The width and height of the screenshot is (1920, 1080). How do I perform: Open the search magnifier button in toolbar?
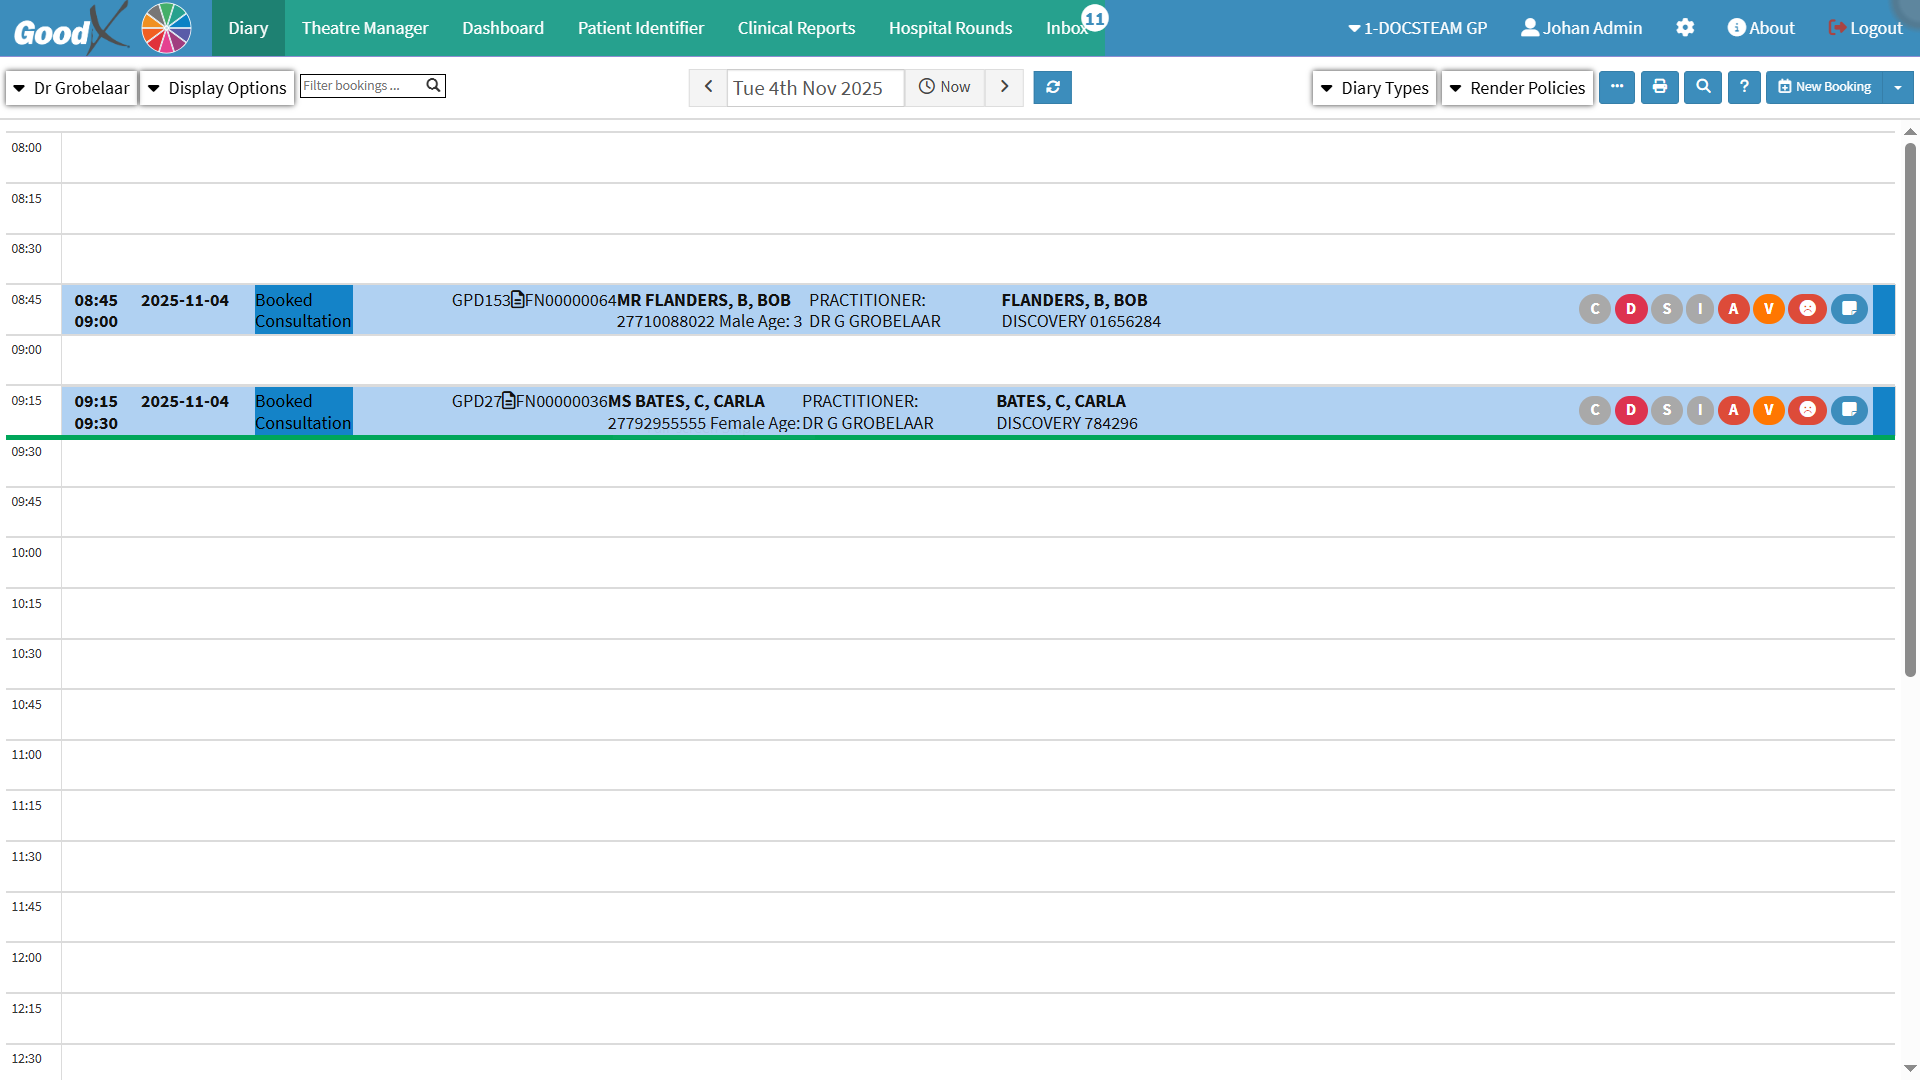tap(1702, 87)
